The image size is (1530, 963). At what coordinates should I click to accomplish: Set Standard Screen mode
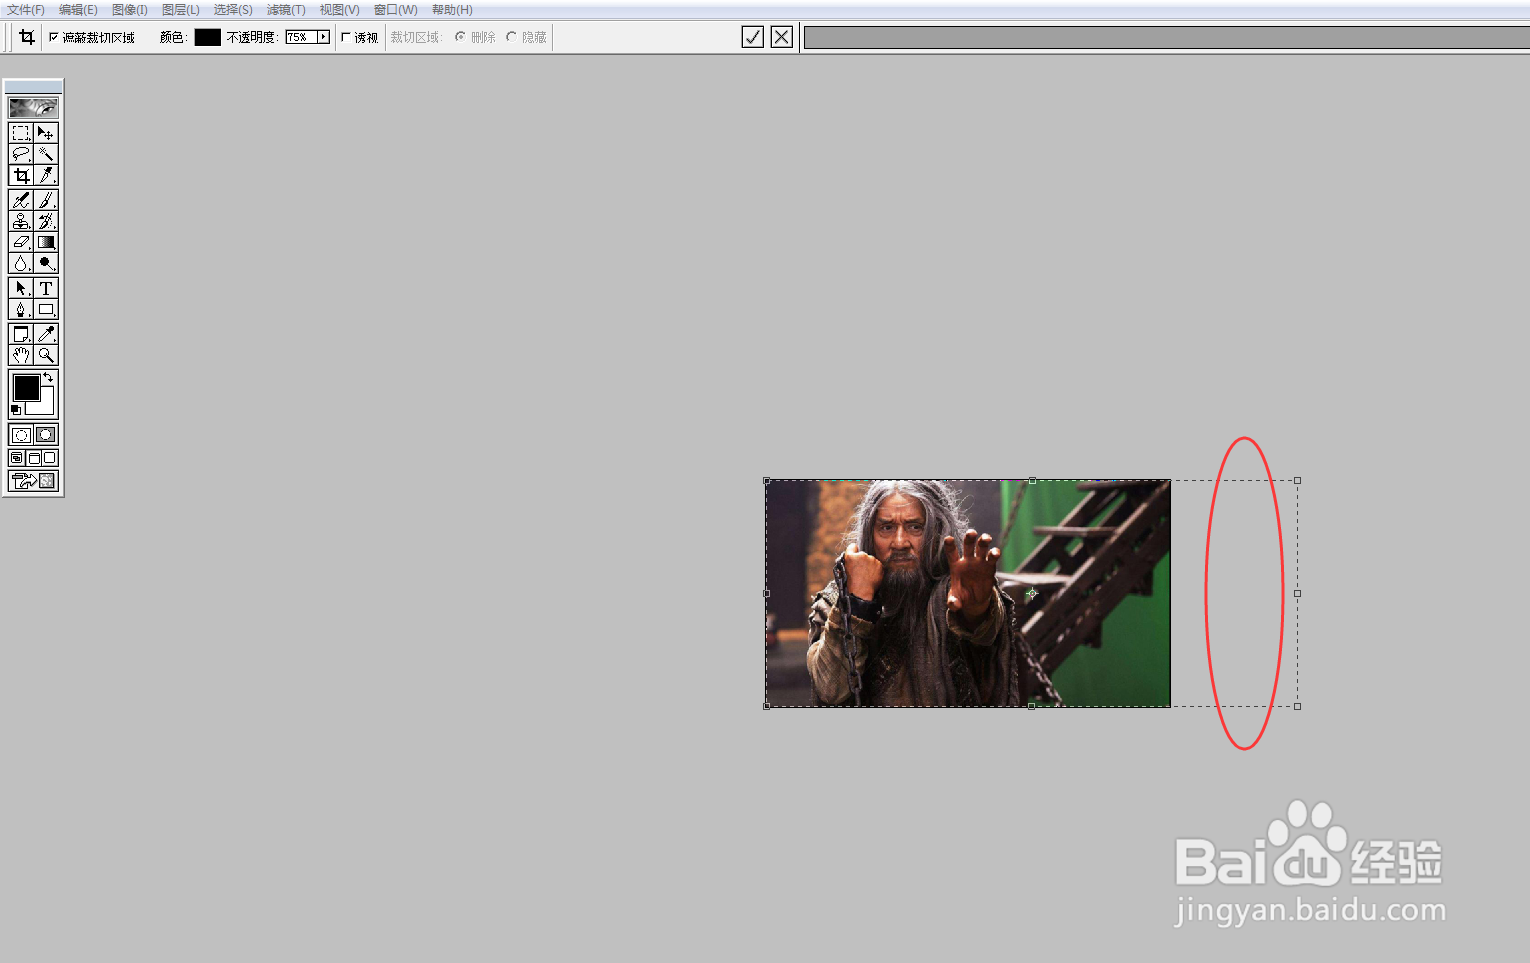(x=17, y=458)
